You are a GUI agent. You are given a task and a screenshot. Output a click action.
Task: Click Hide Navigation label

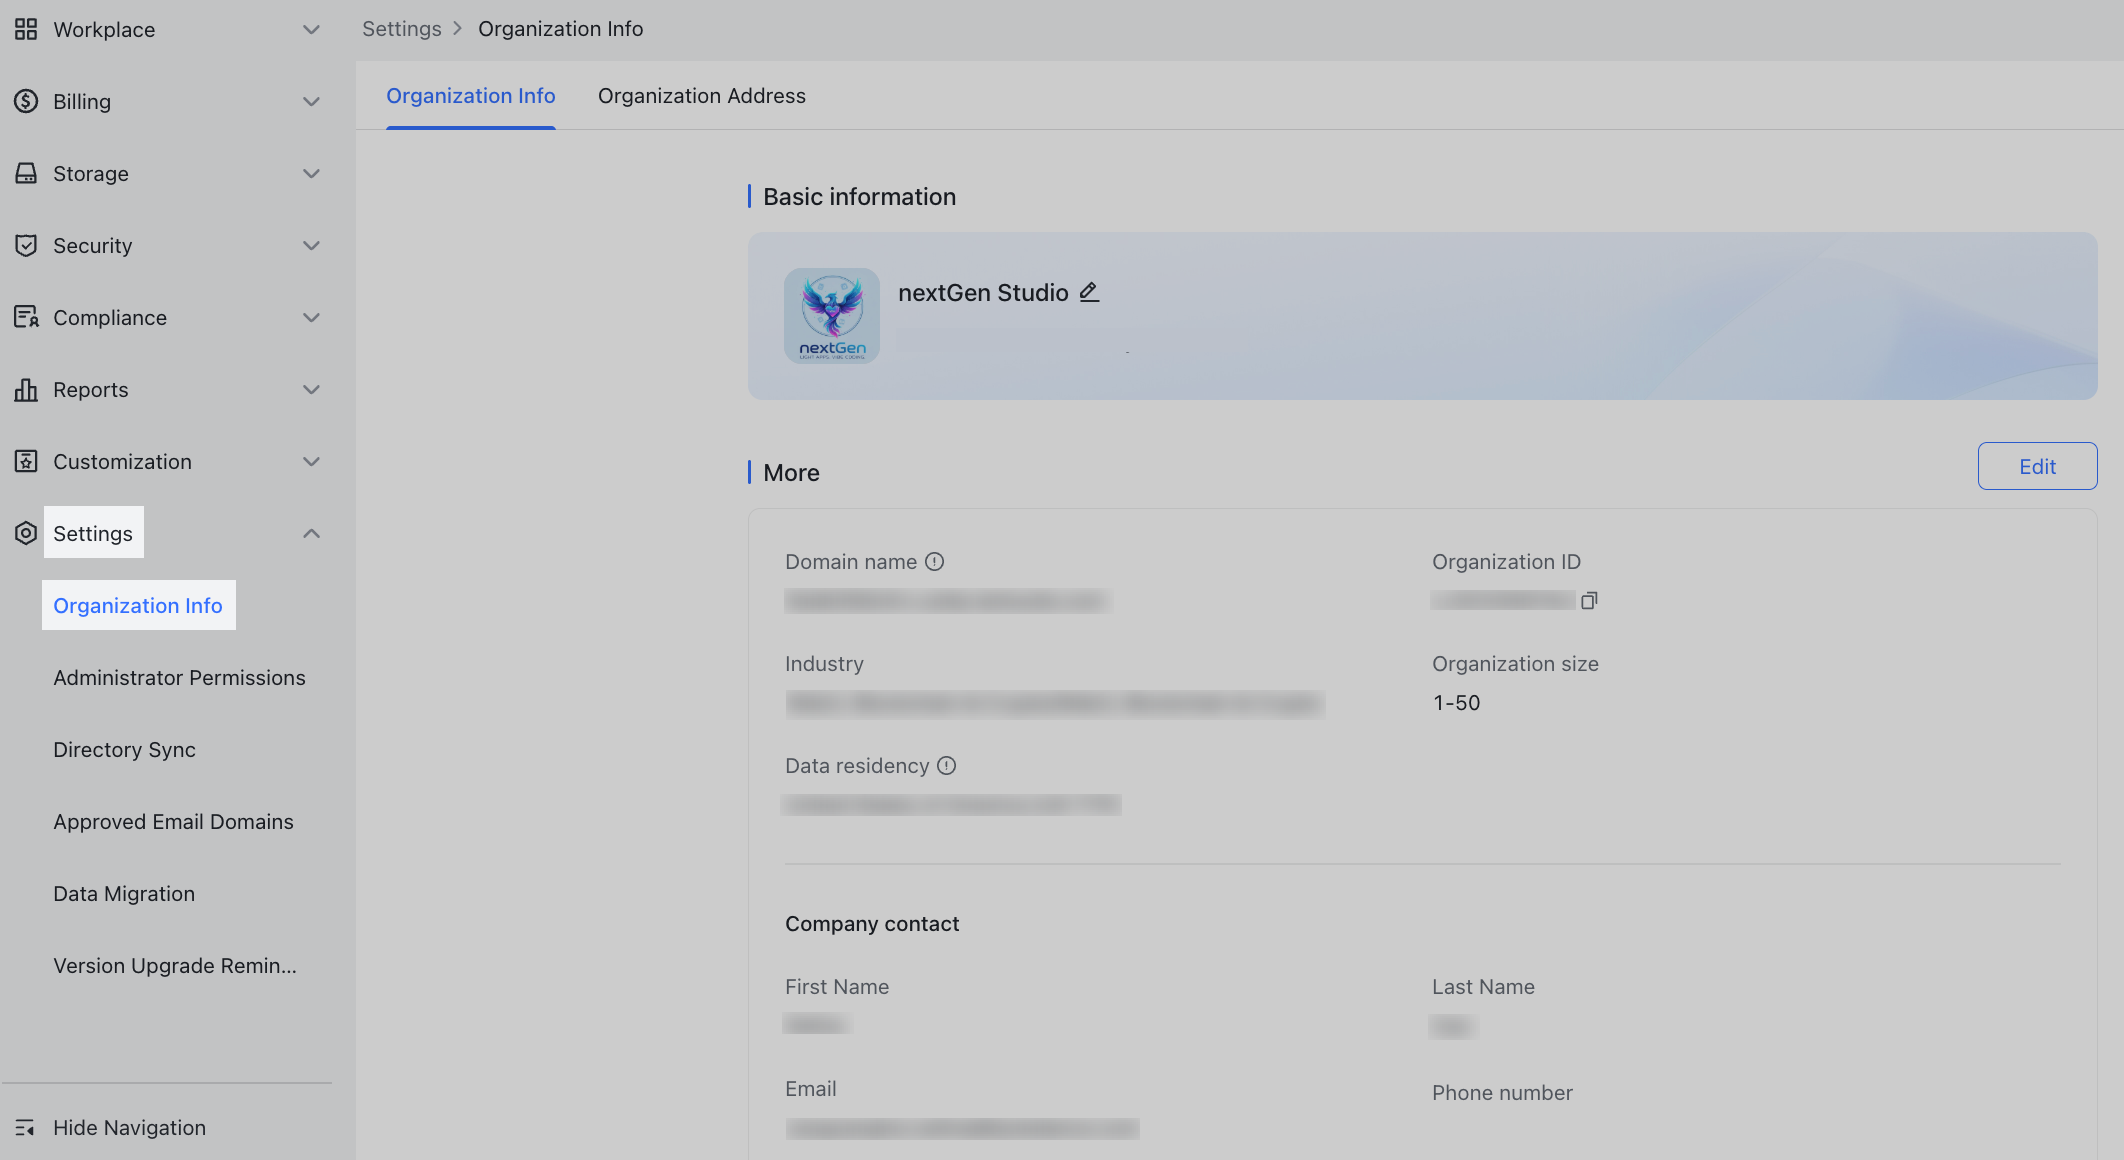tap(129, 1127)
